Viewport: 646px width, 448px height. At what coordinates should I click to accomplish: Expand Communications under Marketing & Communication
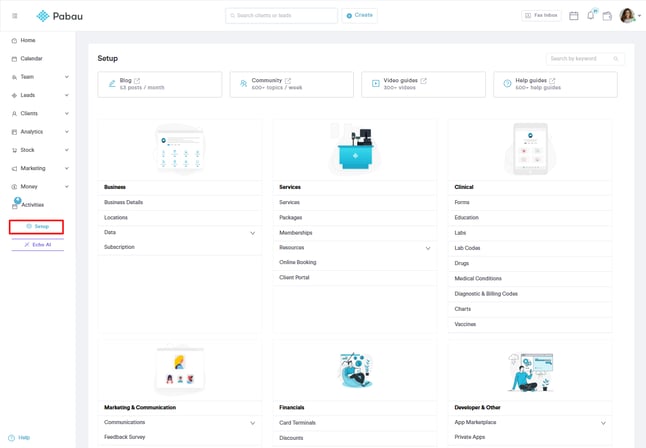coord(252,423)
